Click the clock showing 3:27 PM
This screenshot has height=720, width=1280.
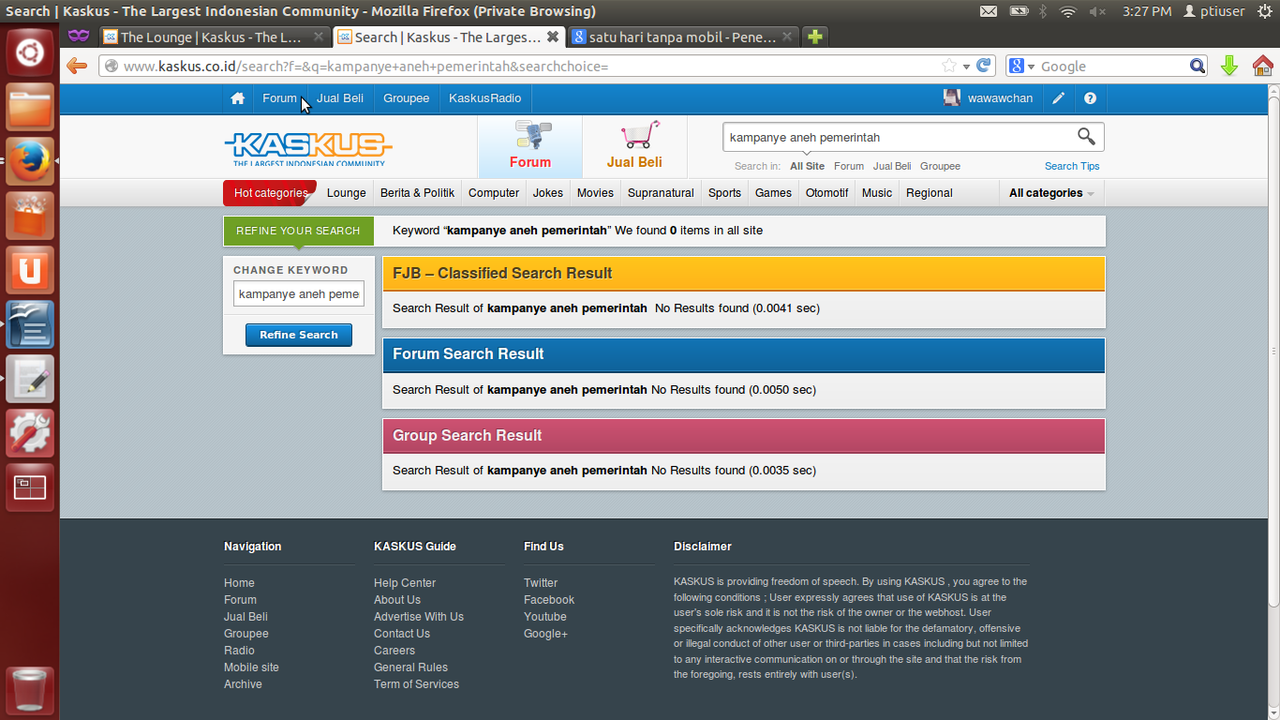[x=1147, y=11]
